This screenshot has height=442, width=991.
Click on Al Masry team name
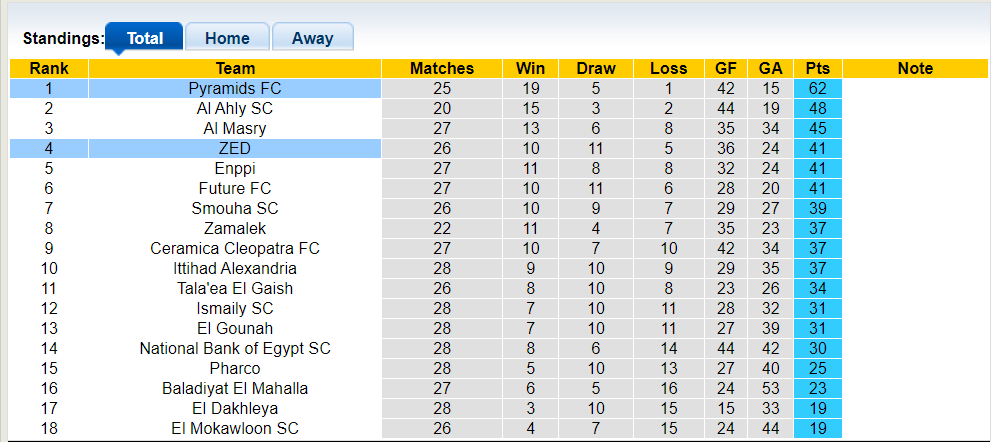point(235,128)
